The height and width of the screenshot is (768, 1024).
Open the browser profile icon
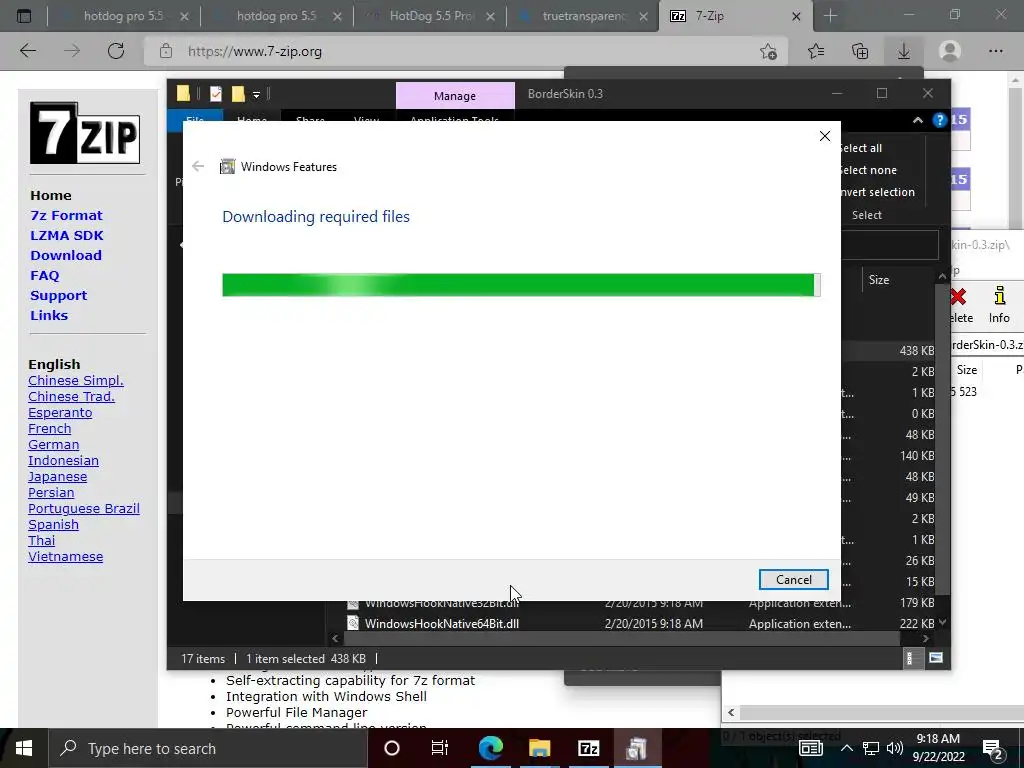click(950, 51)
